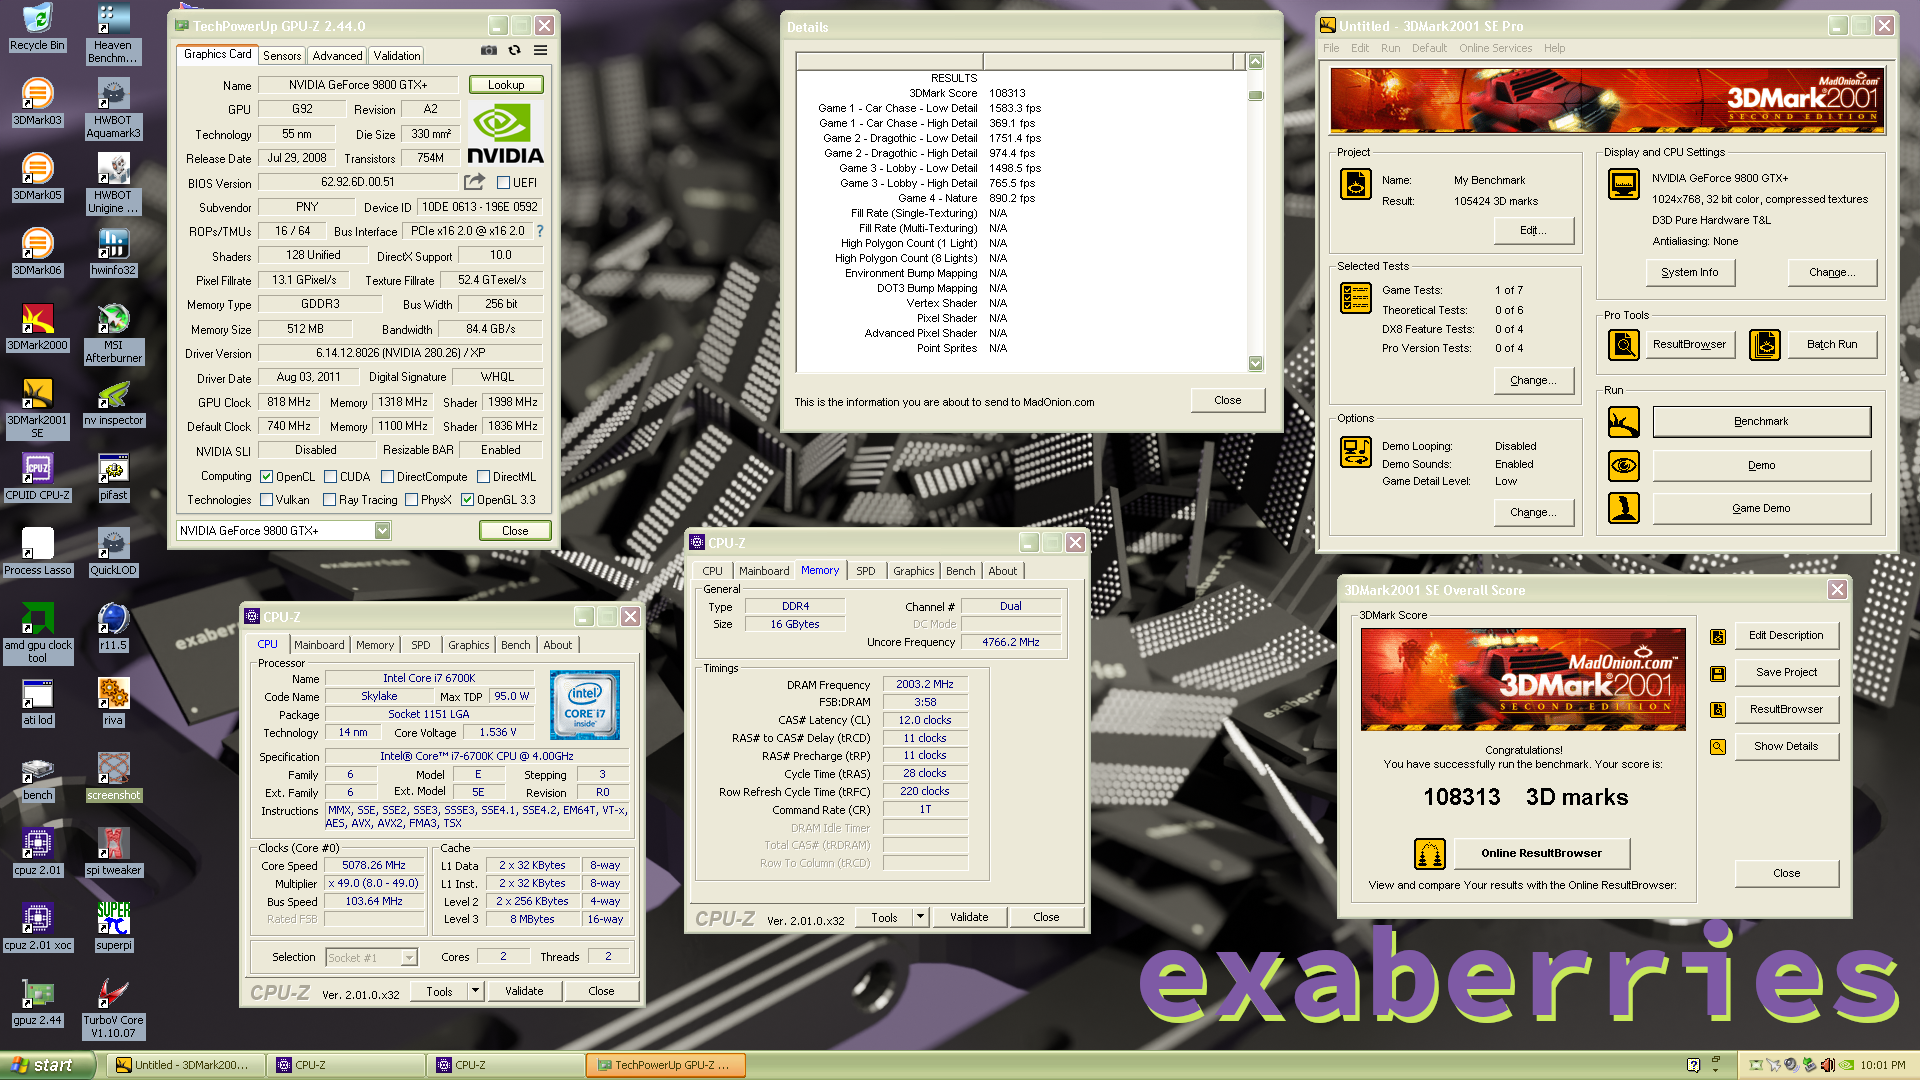Click the Online ResultBrowser button
This screenshot has height=1080, width=1920.
point(1541,853)
